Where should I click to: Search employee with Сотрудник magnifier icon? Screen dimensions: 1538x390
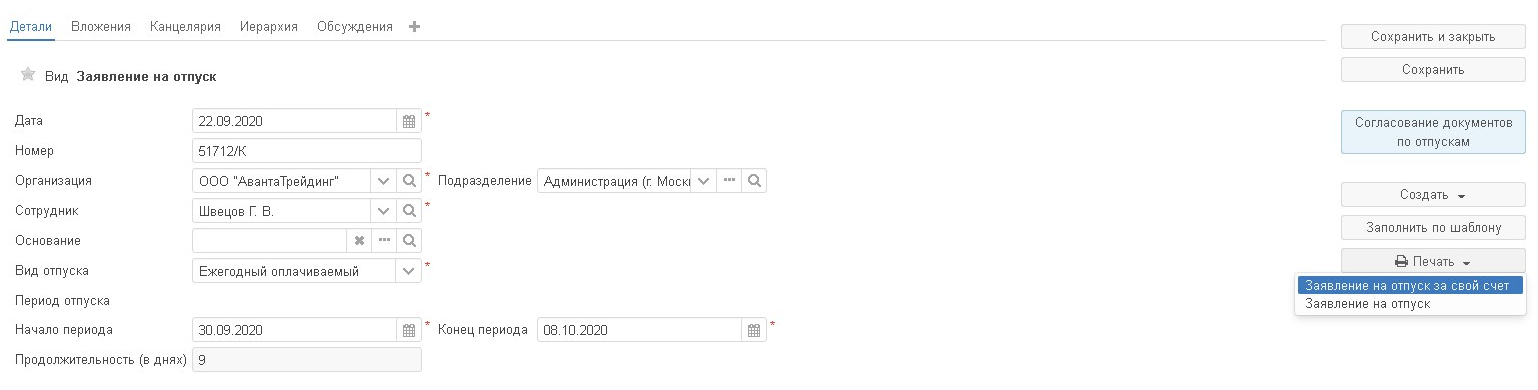coord(409,211)
